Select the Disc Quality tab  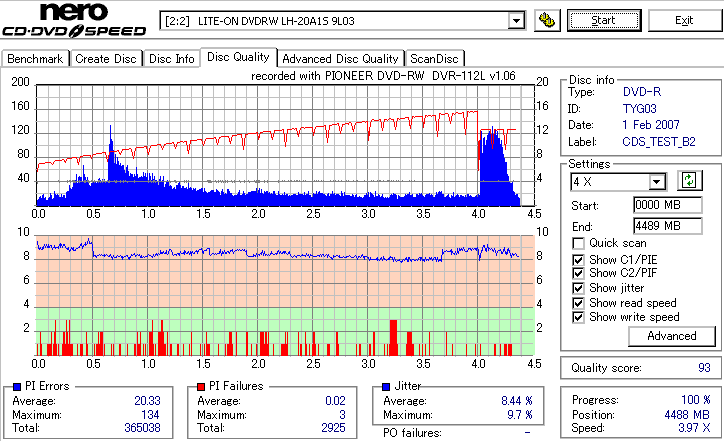point(238,57)
